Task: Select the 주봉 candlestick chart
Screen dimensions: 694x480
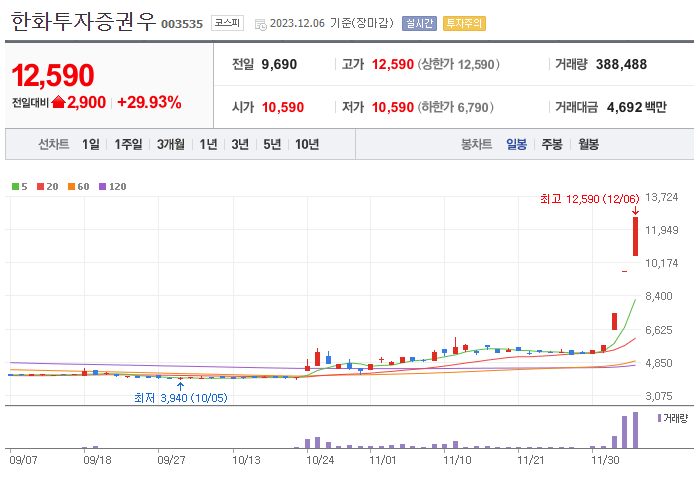Action: [x=552, y=144]
